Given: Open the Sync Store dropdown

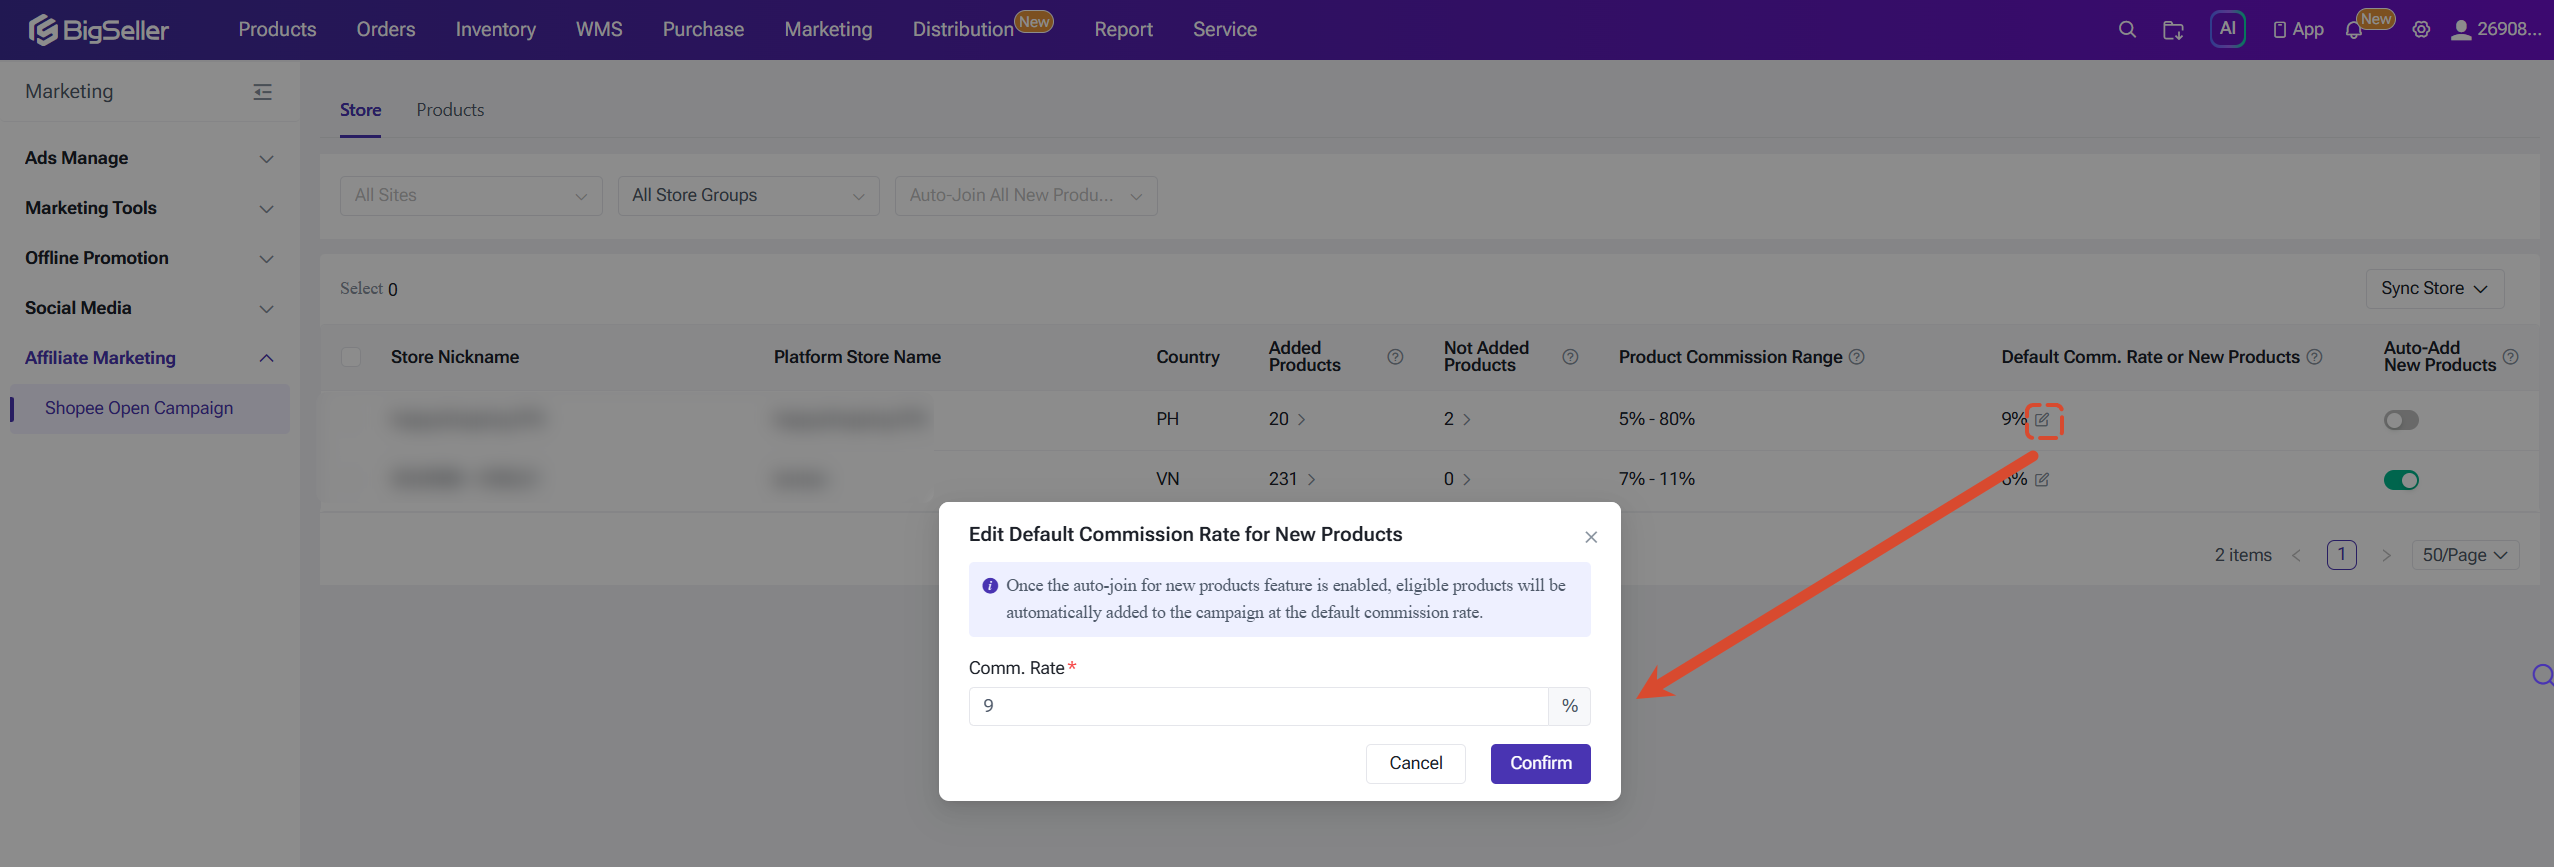Looking at the screenshot, I should point(2435,289).
